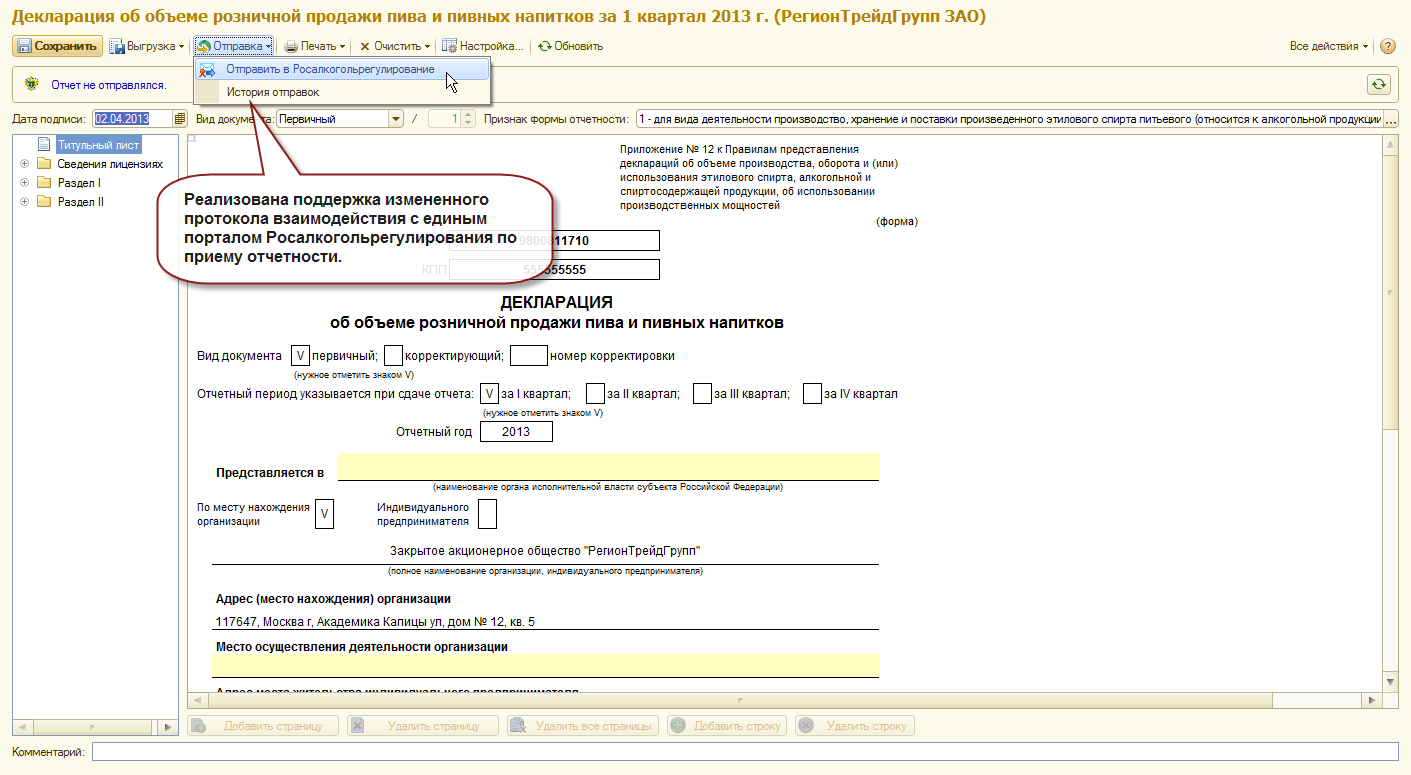Open the Печать print menu
The height and width of the screenshot is (775, 1411).
[x=314, y=46]
